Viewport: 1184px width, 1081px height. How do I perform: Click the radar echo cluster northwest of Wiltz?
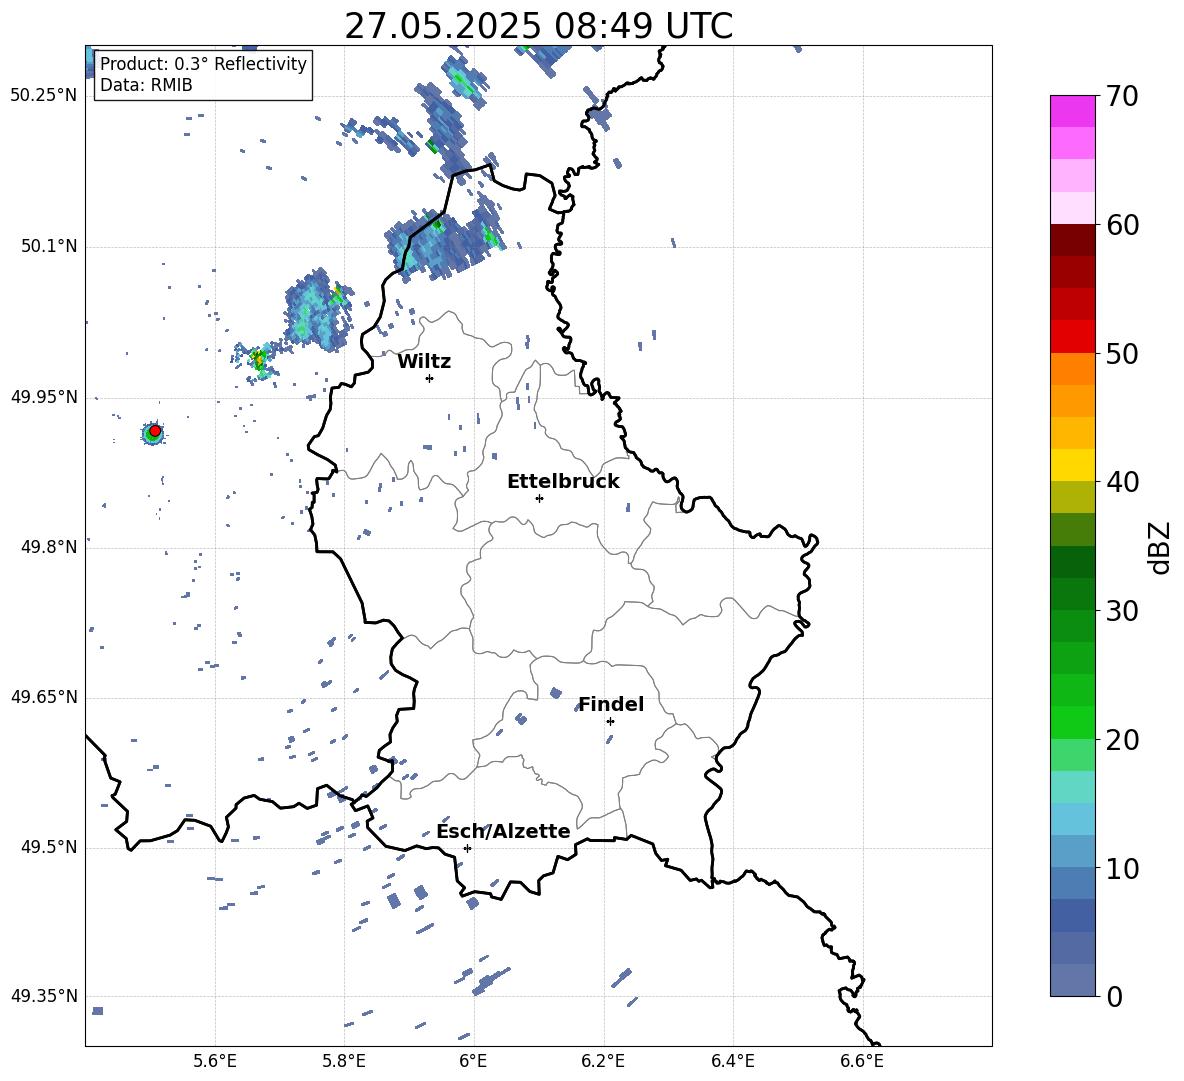tap(317, 310)
